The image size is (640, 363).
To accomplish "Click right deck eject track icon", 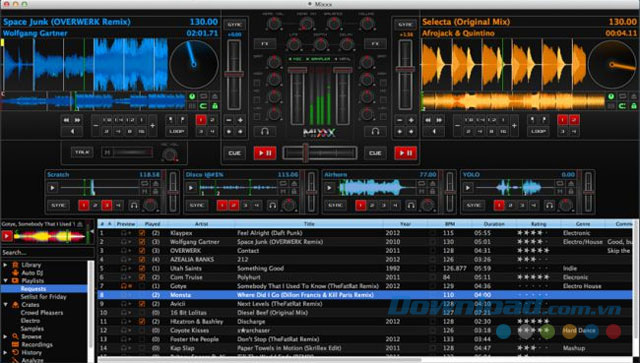I will click(633, 96).
